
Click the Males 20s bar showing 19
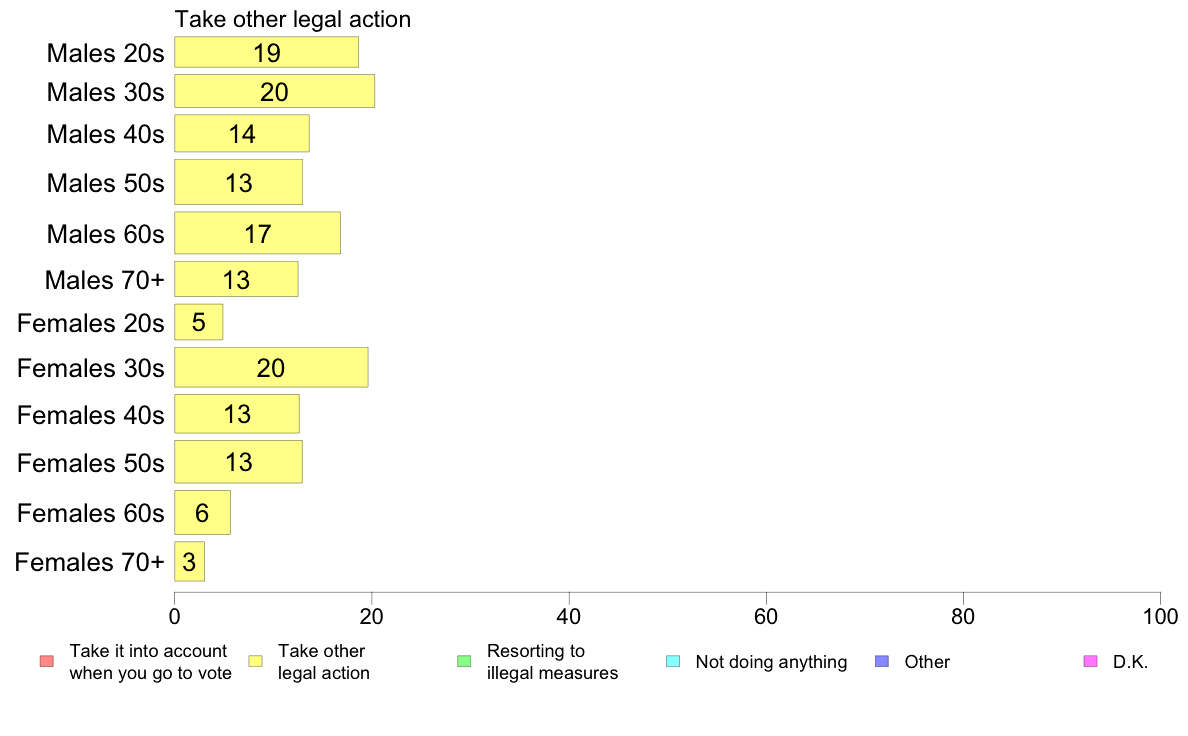(267, 52)
